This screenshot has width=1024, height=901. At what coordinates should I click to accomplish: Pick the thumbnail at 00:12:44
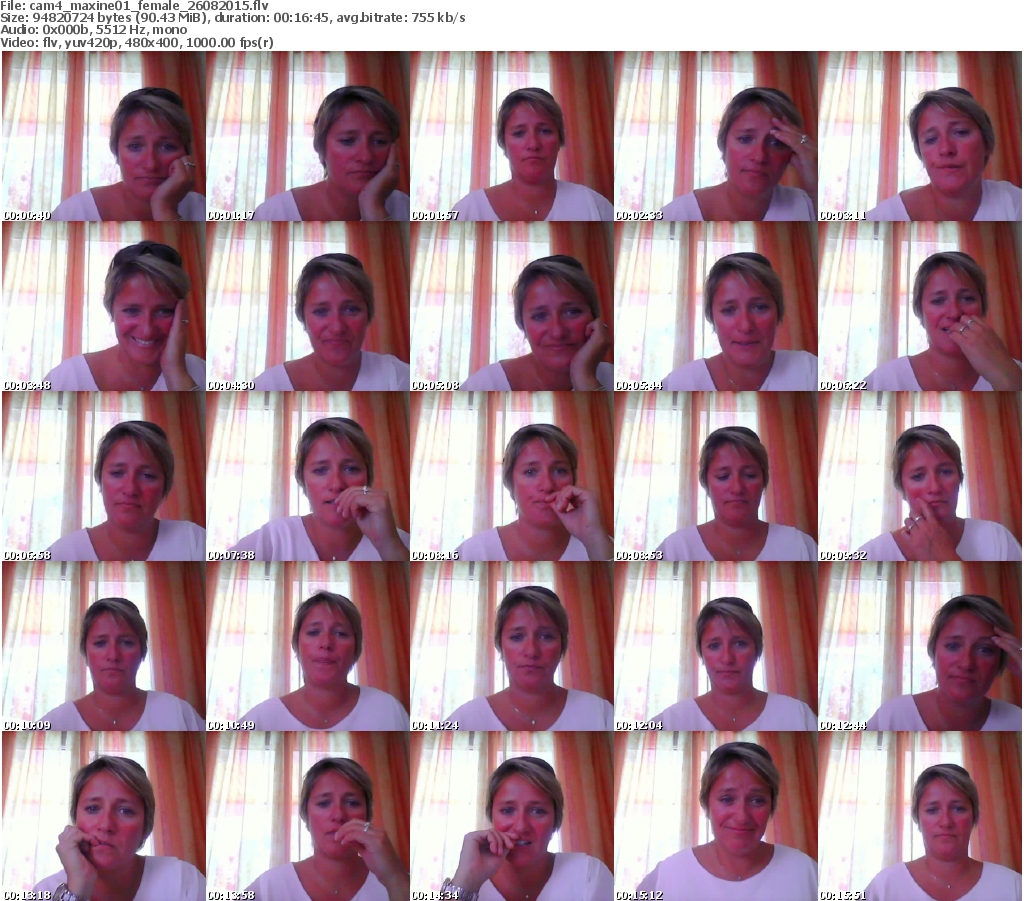click(x=920, y=646)
